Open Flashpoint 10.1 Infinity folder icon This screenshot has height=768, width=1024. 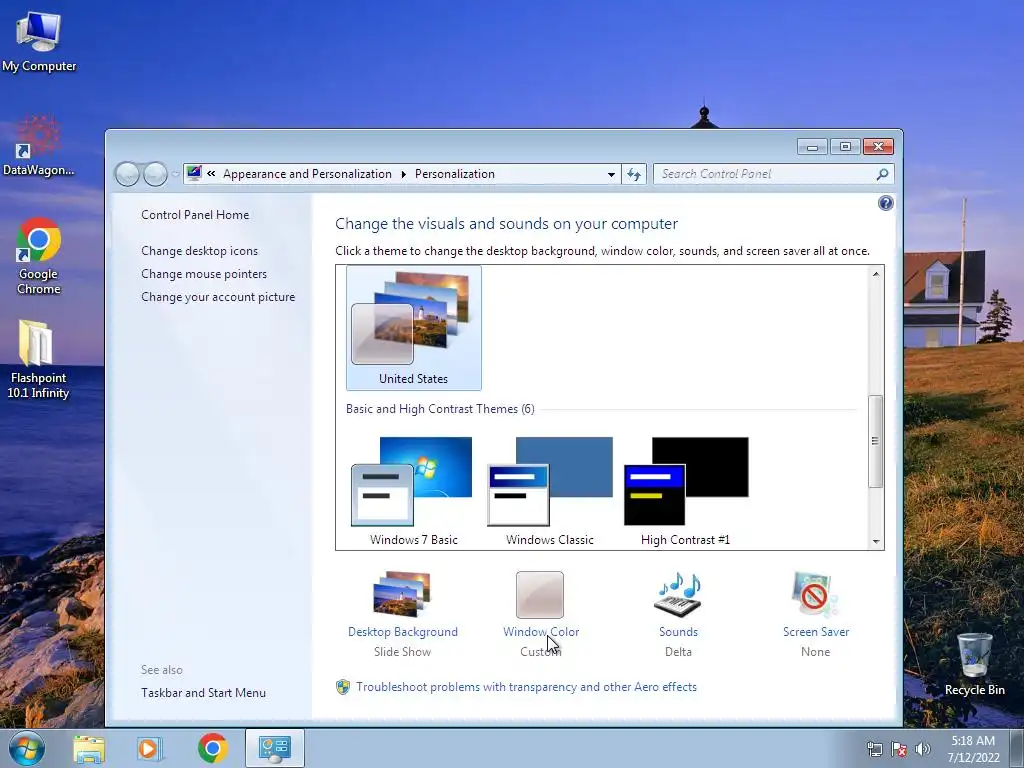[37, 358]
